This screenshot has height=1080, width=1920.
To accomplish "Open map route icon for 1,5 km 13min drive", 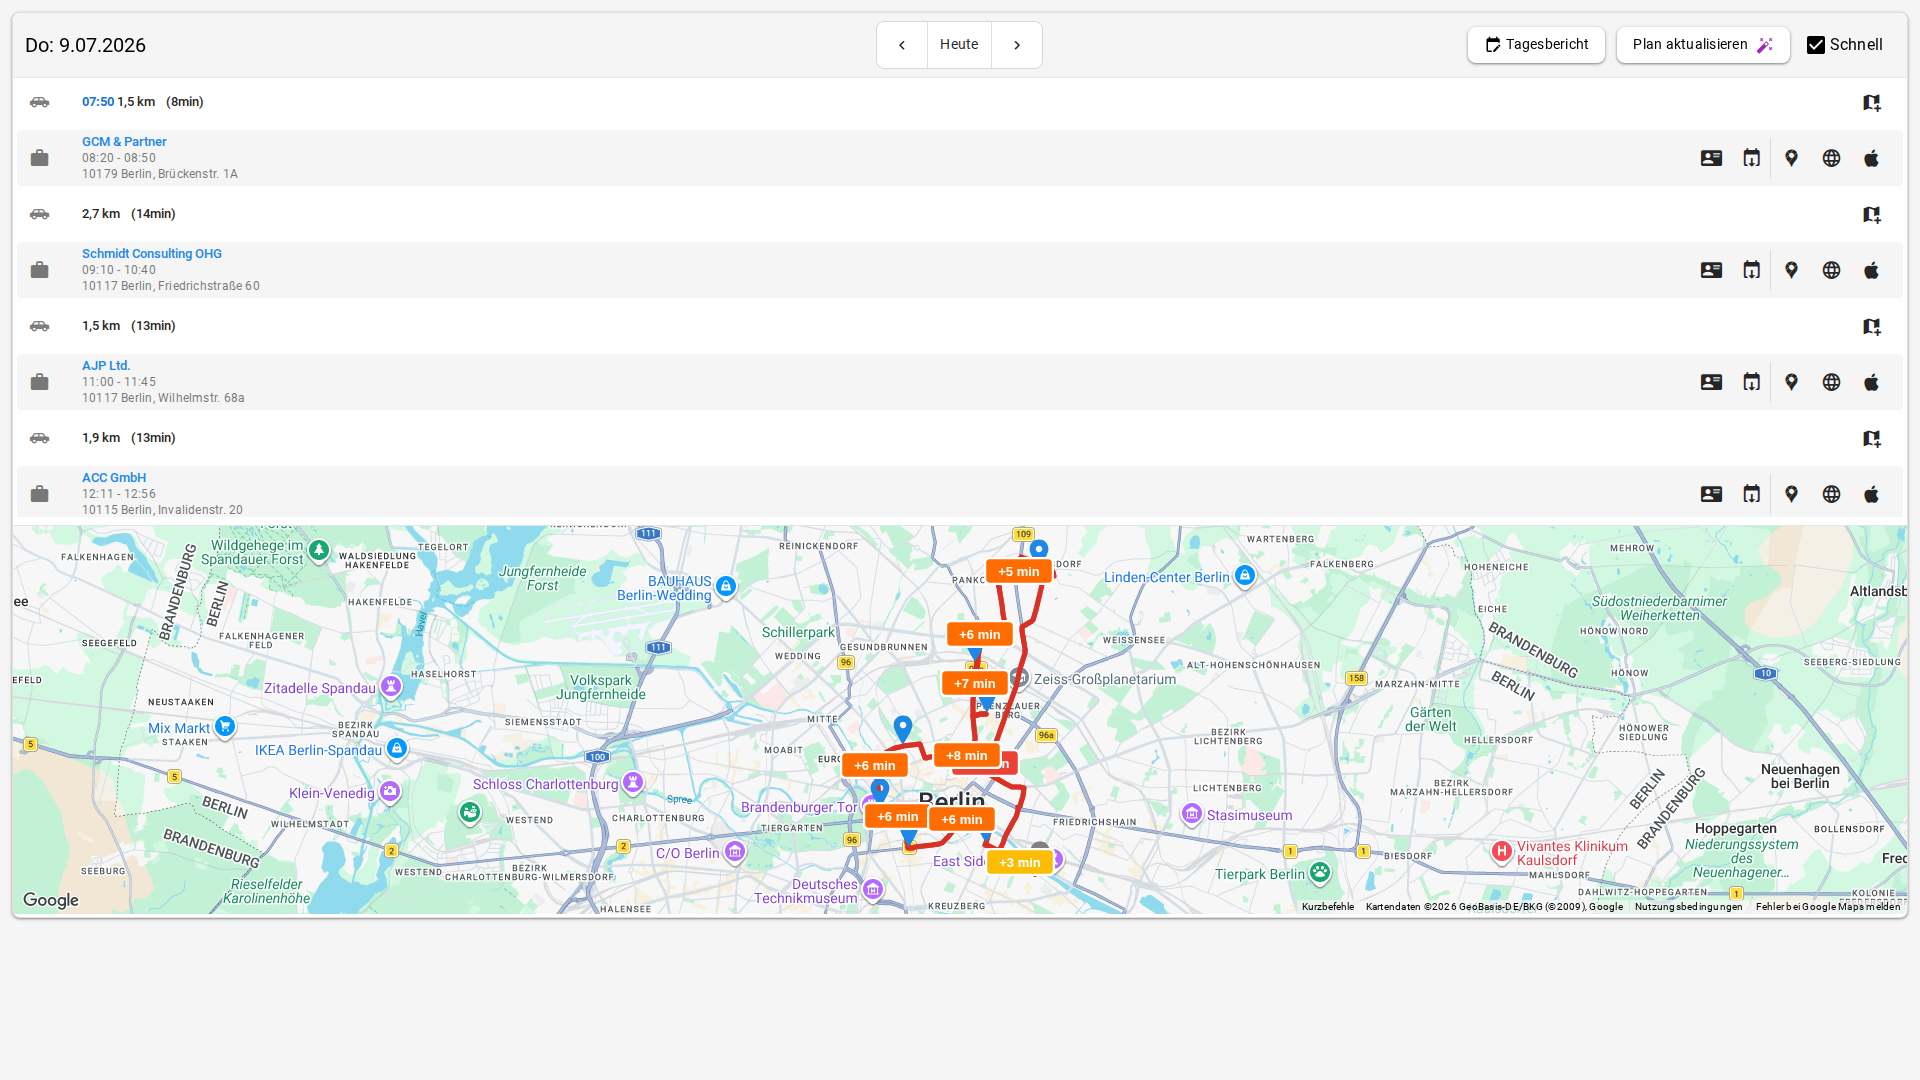I will pos(1872,326).
